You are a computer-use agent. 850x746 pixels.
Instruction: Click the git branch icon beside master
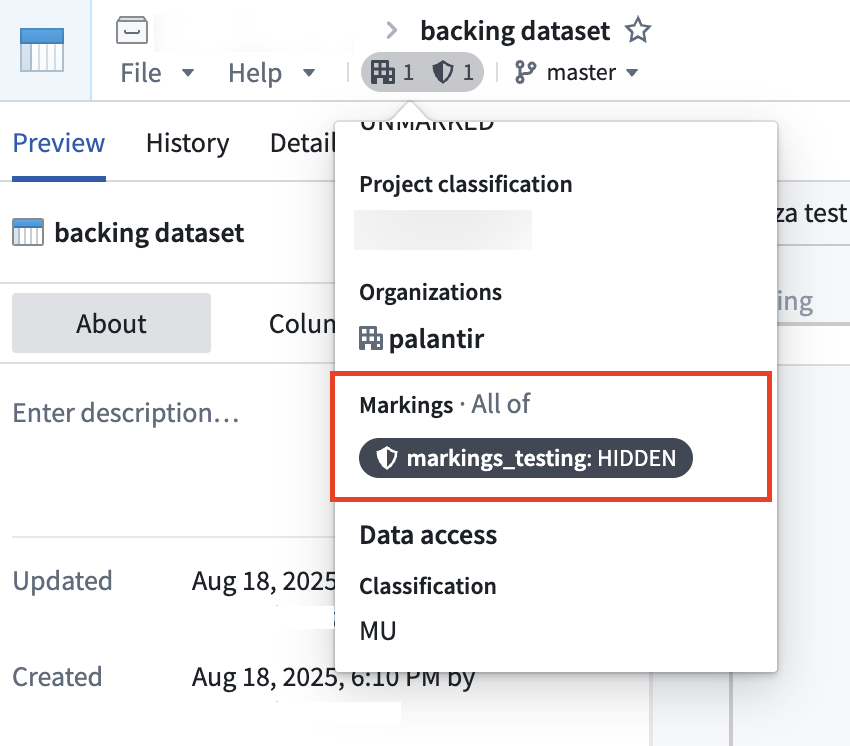(x=525, y=72)
